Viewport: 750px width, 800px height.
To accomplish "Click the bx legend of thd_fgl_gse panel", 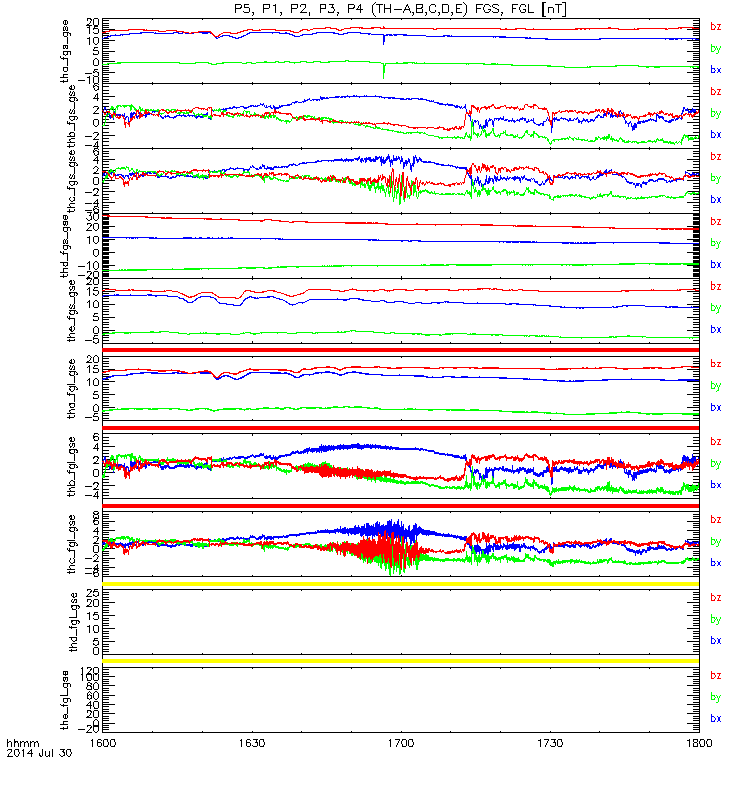I will 716,640.
